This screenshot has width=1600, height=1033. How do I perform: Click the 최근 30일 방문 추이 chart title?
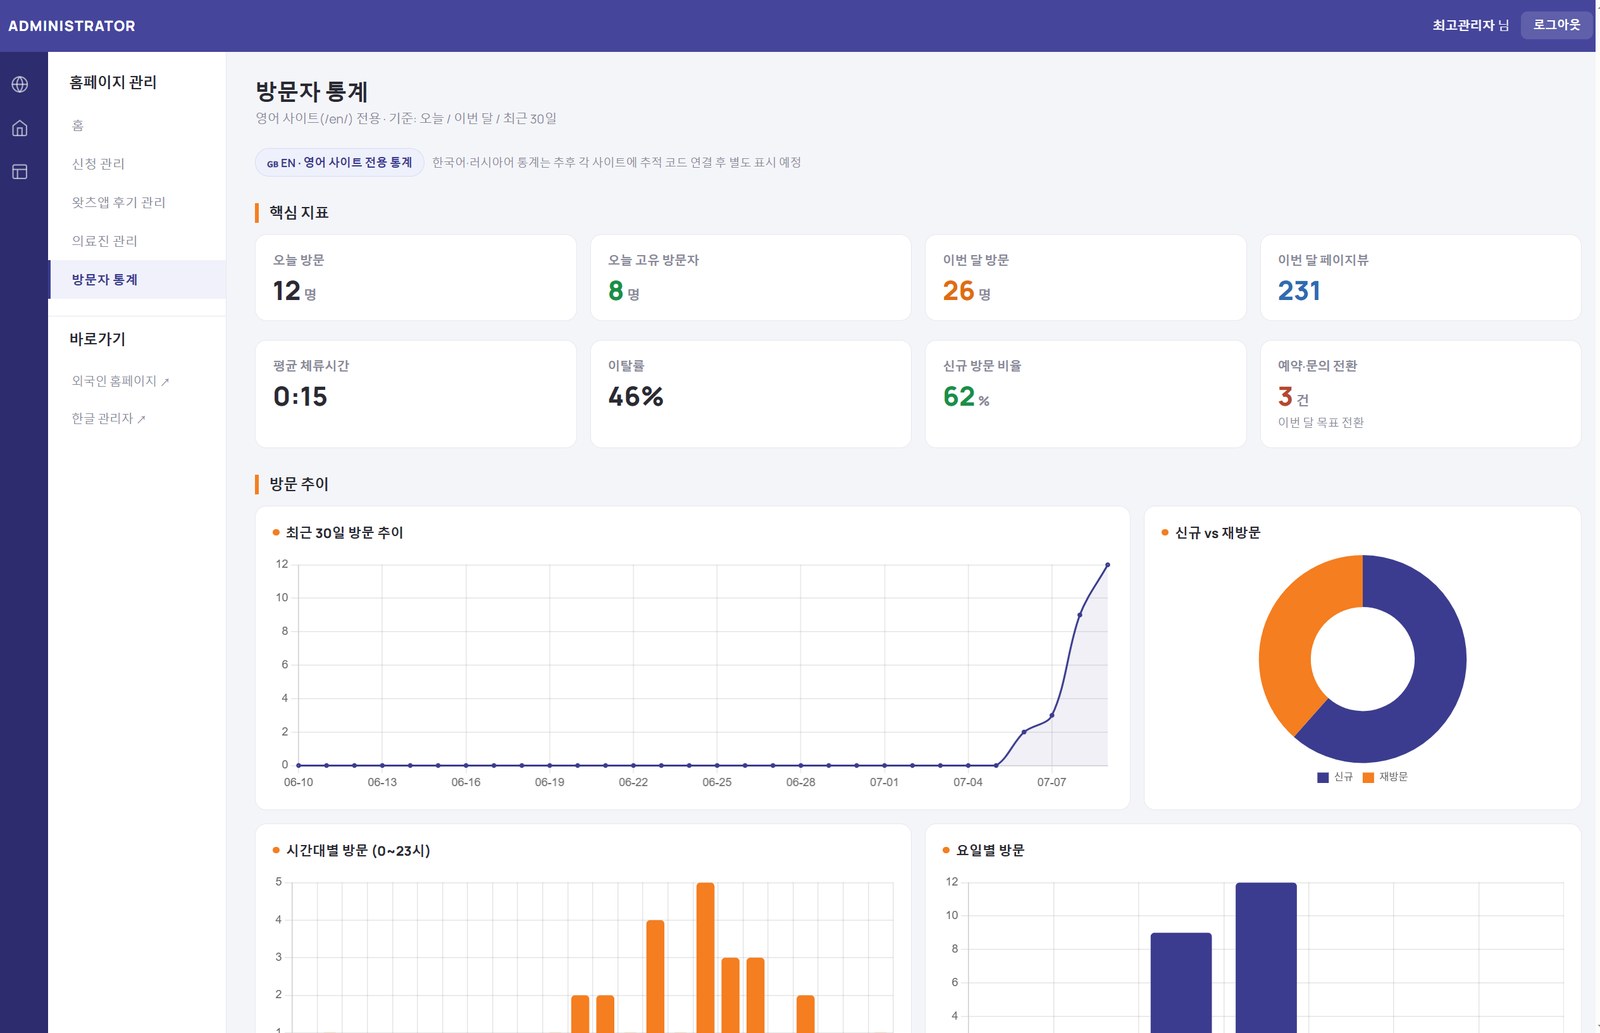tap(344, 533)
